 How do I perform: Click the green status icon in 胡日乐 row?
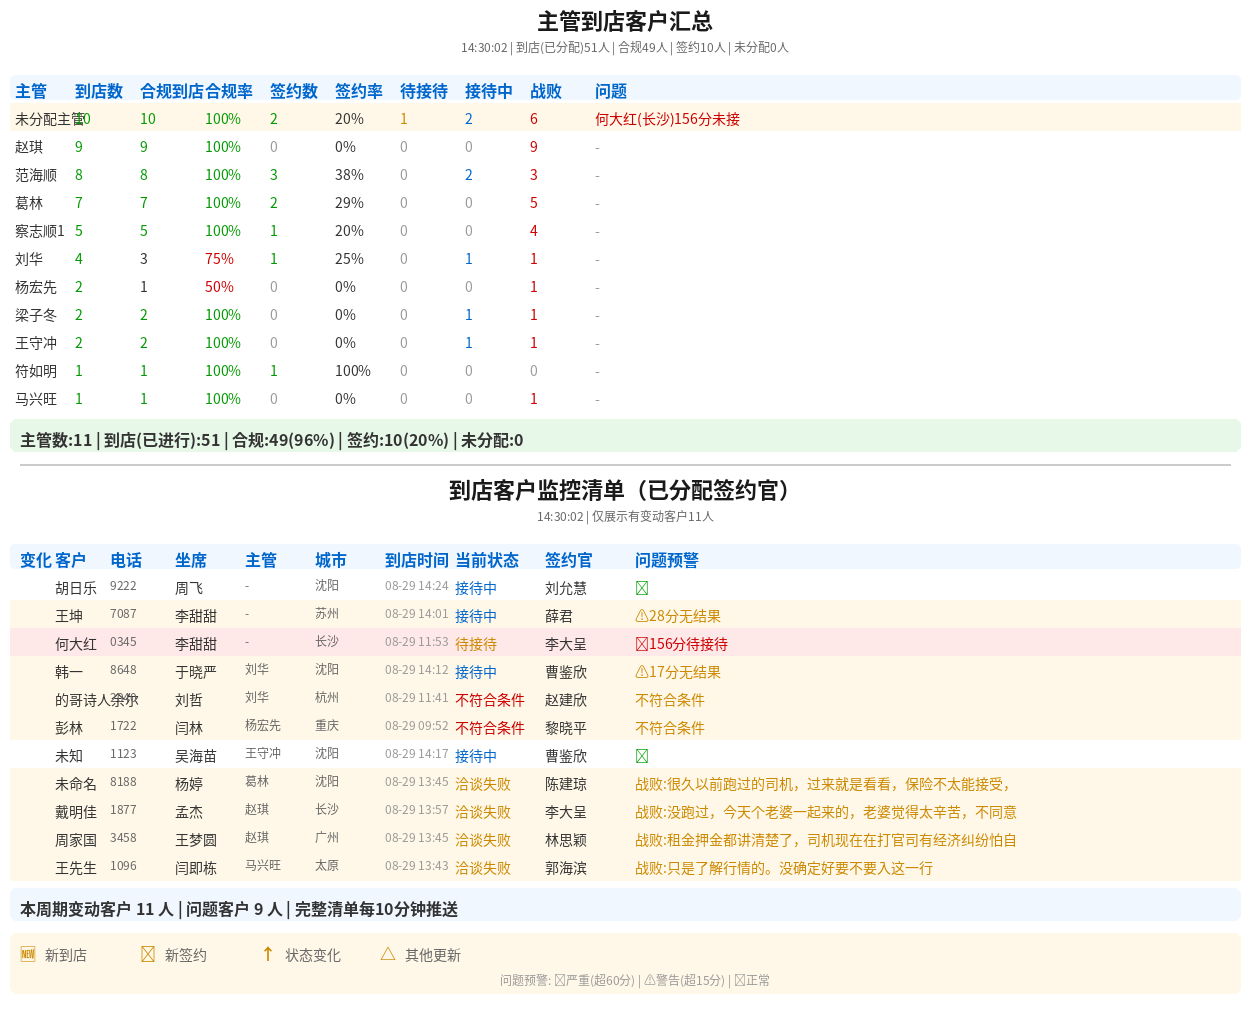pyautogui.click(x=642, y=588)
